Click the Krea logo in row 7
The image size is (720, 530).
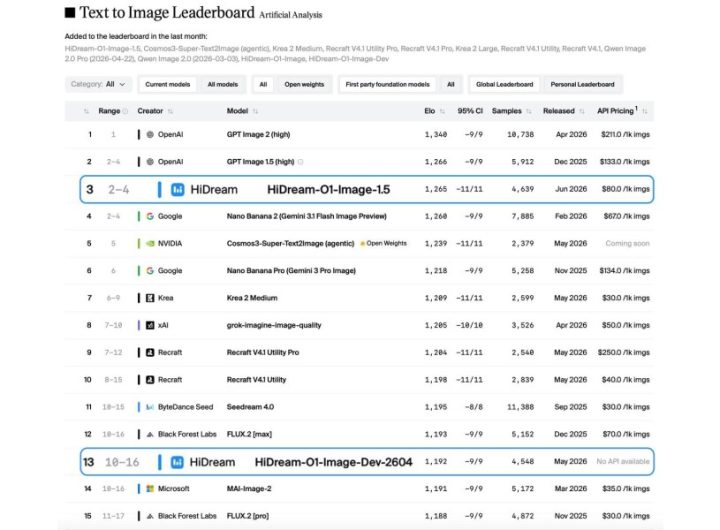(x=150, y=298)
